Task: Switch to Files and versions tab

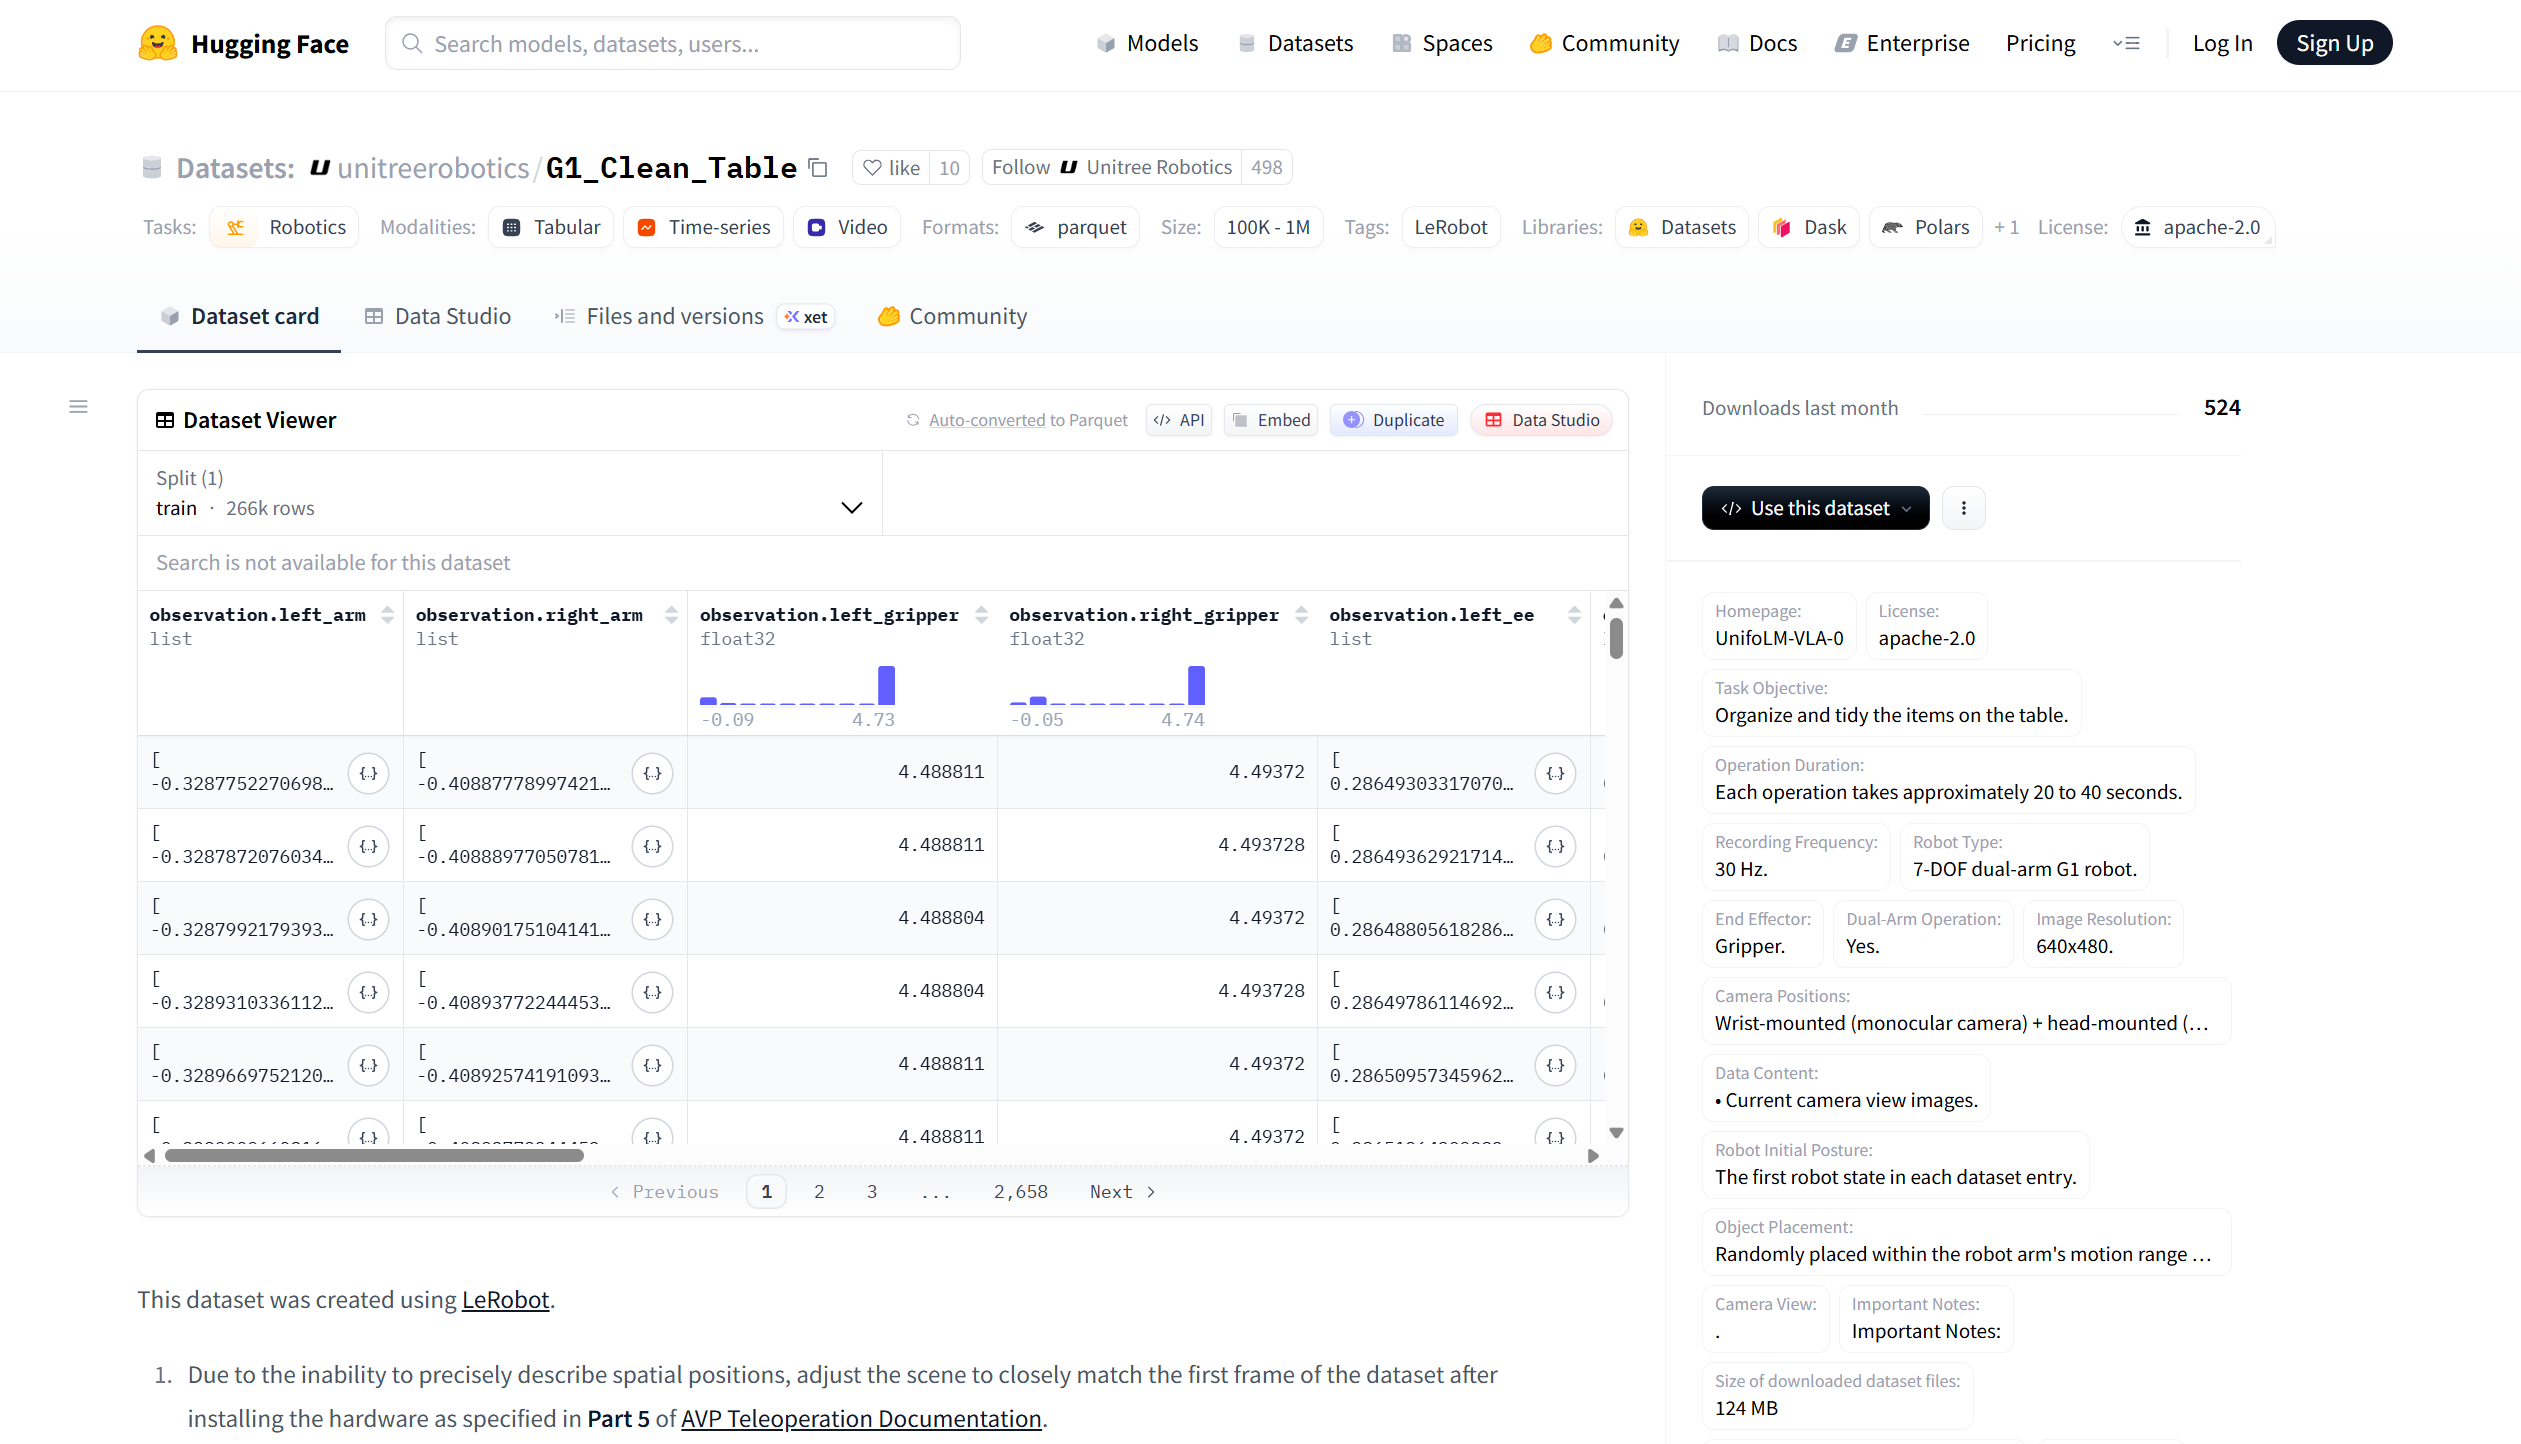Action: 674,317
